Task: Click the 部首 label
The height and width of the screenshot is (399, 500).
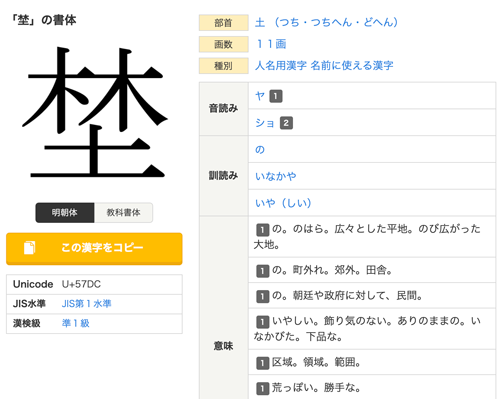Action: (224, 23)
